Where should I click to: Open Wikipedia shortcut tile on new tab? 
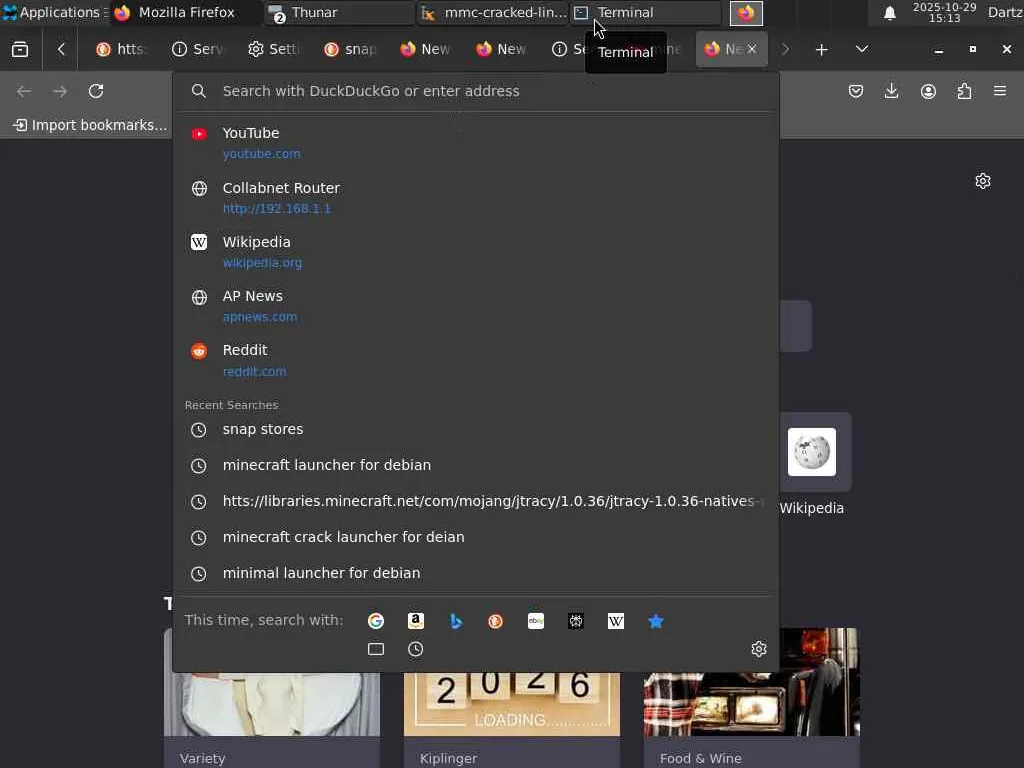click(812, 465)
